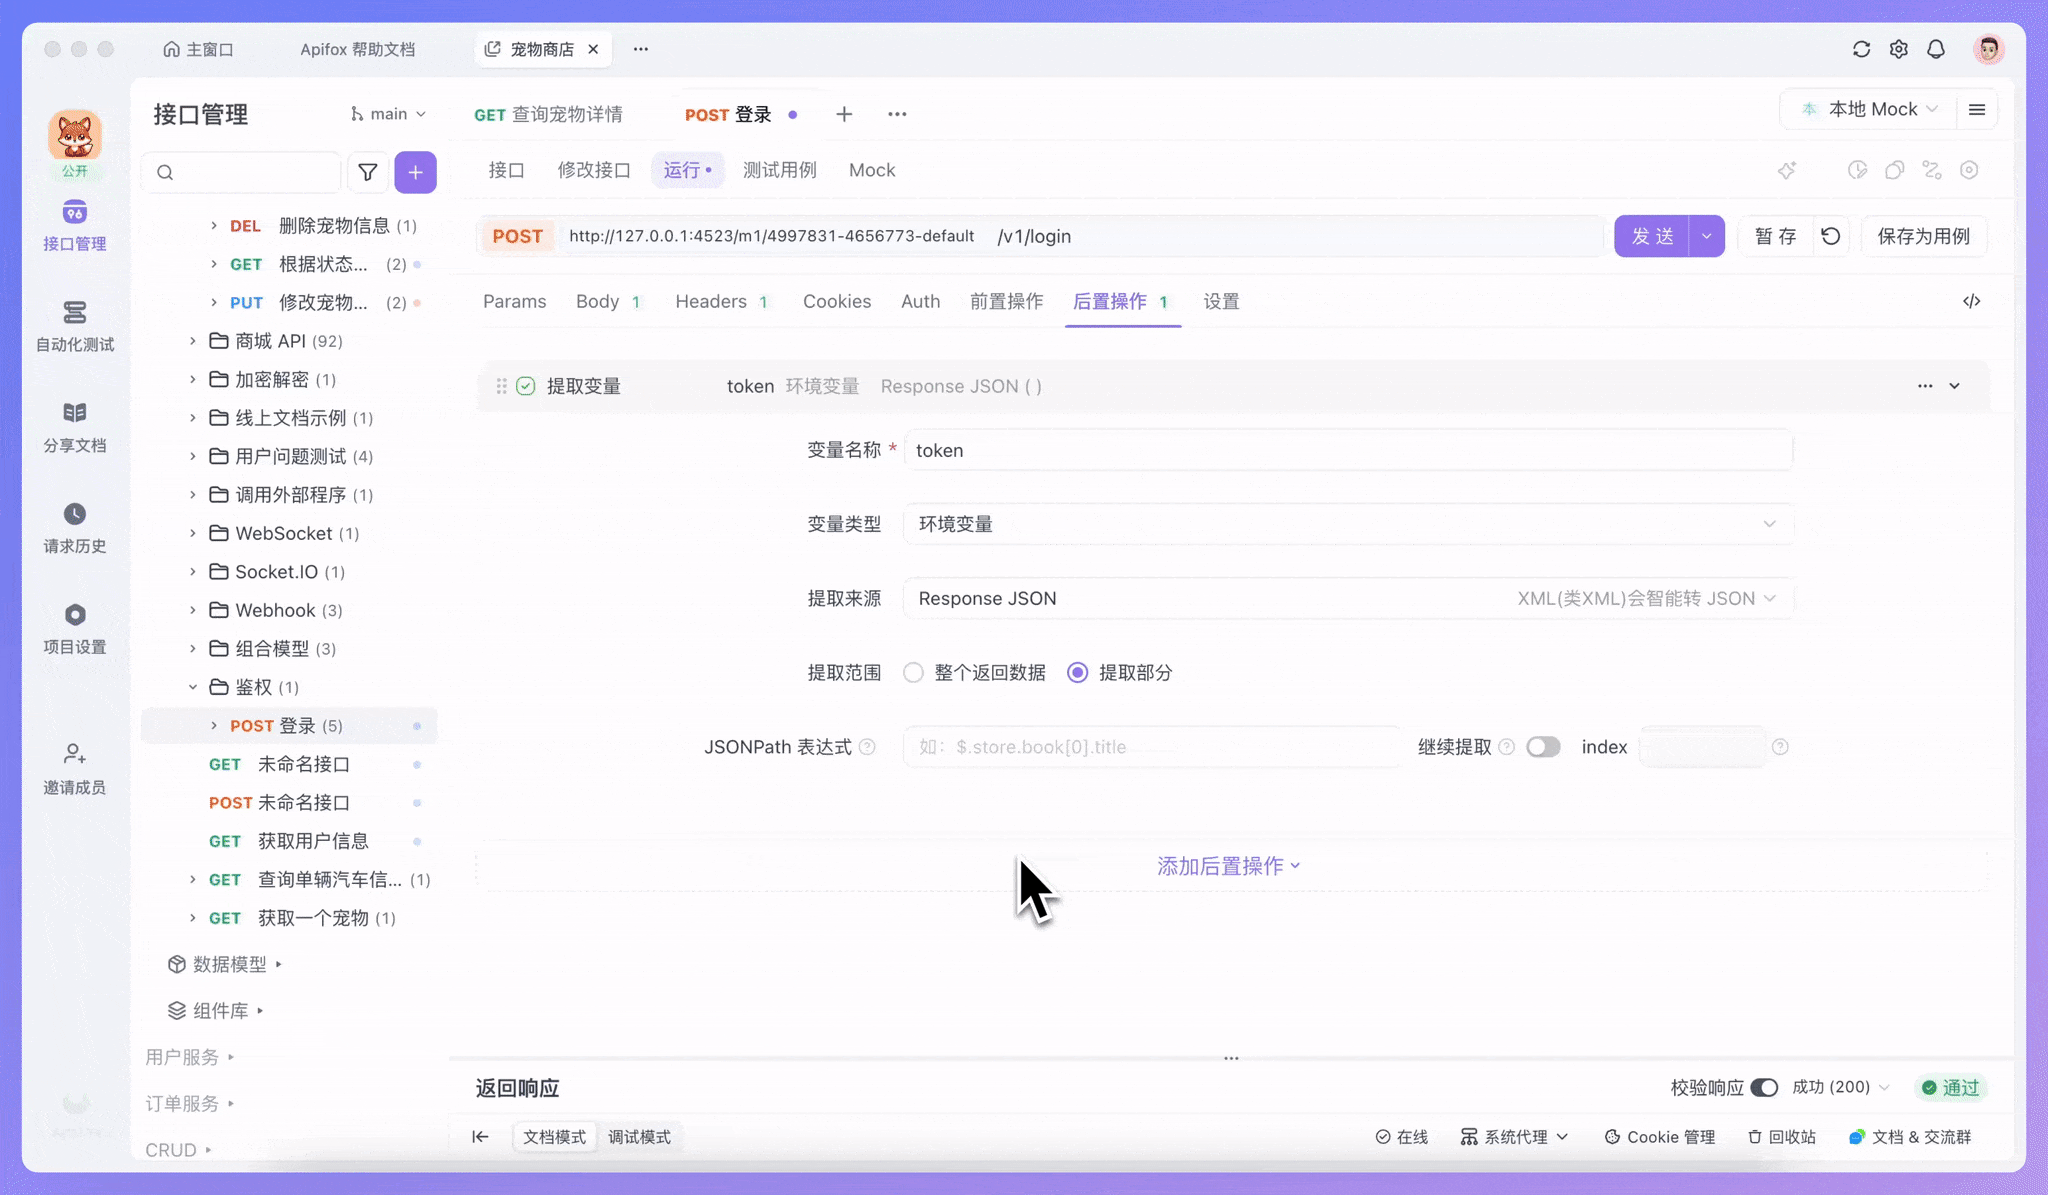Click 保存为用例 button
This screenshot has height=1195, width=2048.
click(x=1923, y=236)
